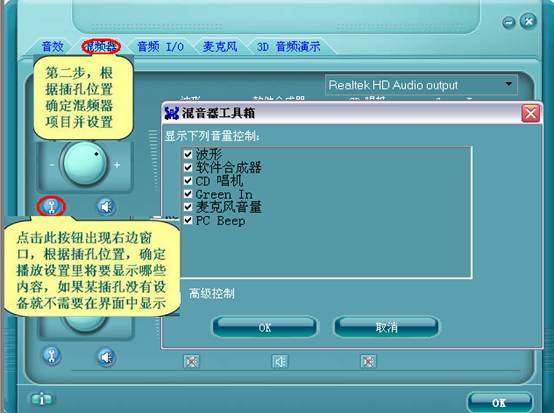Click the 取消 cancel button
The image size is (554, 413).
pyautogui.click(x=387, y=327)
